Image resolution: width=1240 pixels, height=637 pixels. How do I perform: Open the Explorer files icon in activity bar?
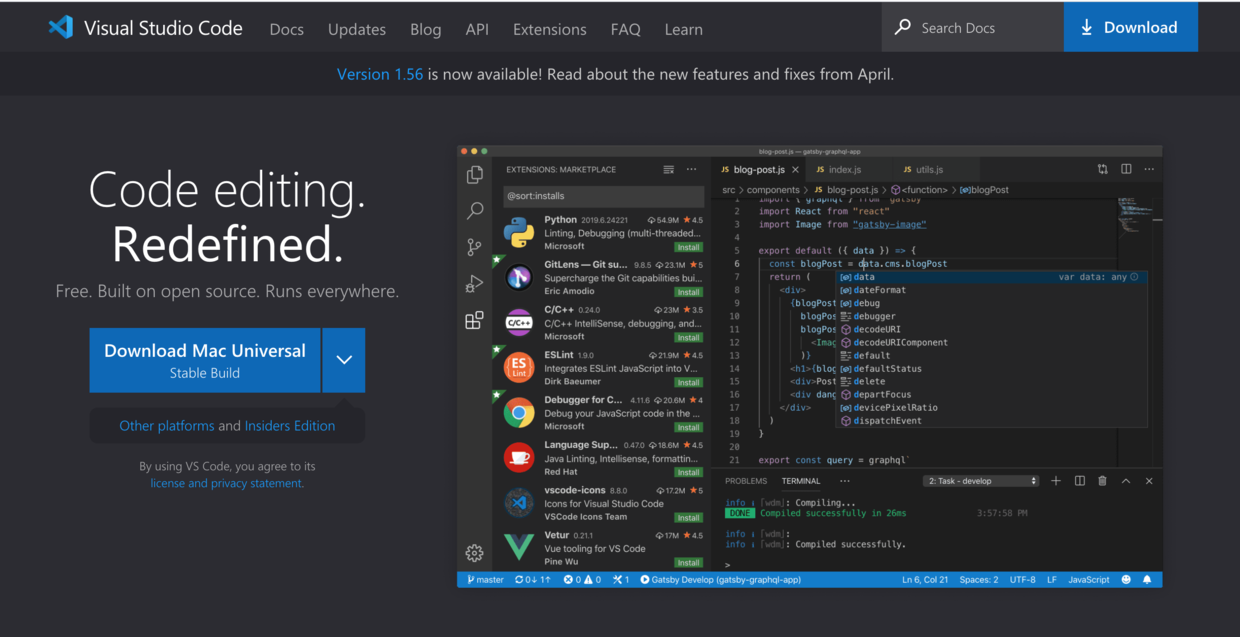[475, 175]
